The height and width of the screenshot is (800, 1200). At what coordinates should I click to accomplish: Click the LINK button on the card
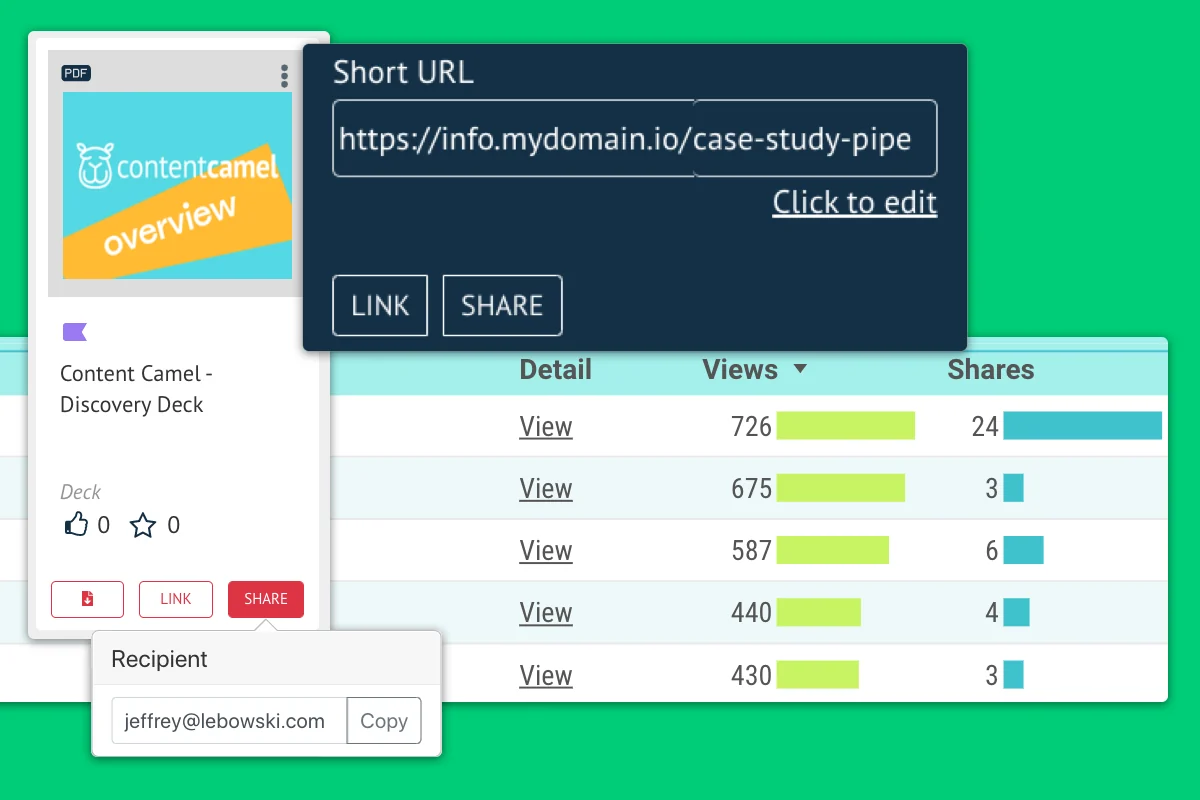[x=176, y=599]
